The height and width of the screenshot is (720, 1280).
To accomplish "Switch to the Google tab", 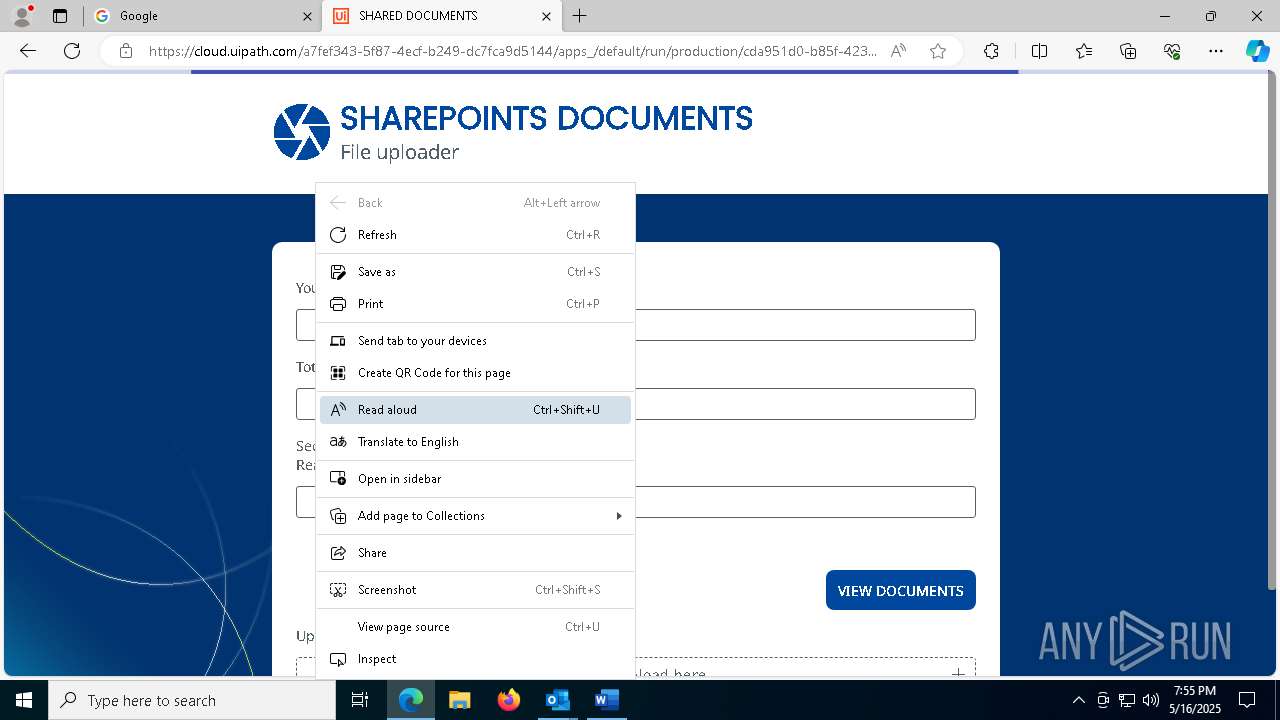I will coord(202,16).
